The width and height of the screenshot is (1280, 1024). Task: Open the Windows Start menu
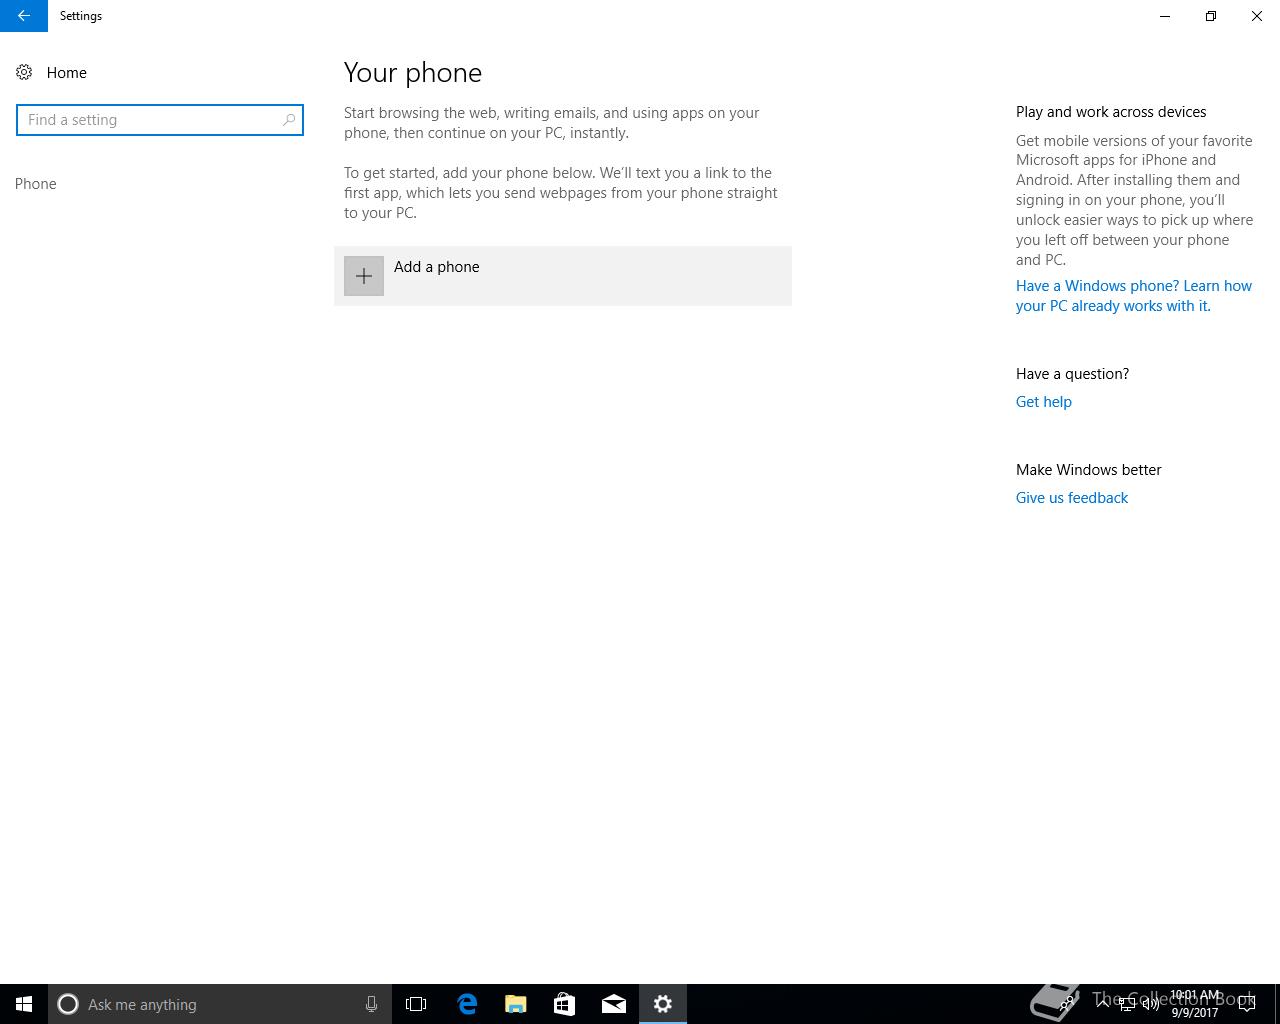[x=24, y=1004]
